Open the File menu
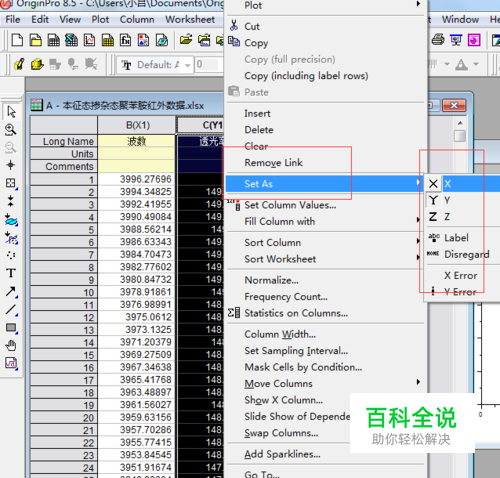The height and width of the screenshot is (478, 500). (13, 19)
